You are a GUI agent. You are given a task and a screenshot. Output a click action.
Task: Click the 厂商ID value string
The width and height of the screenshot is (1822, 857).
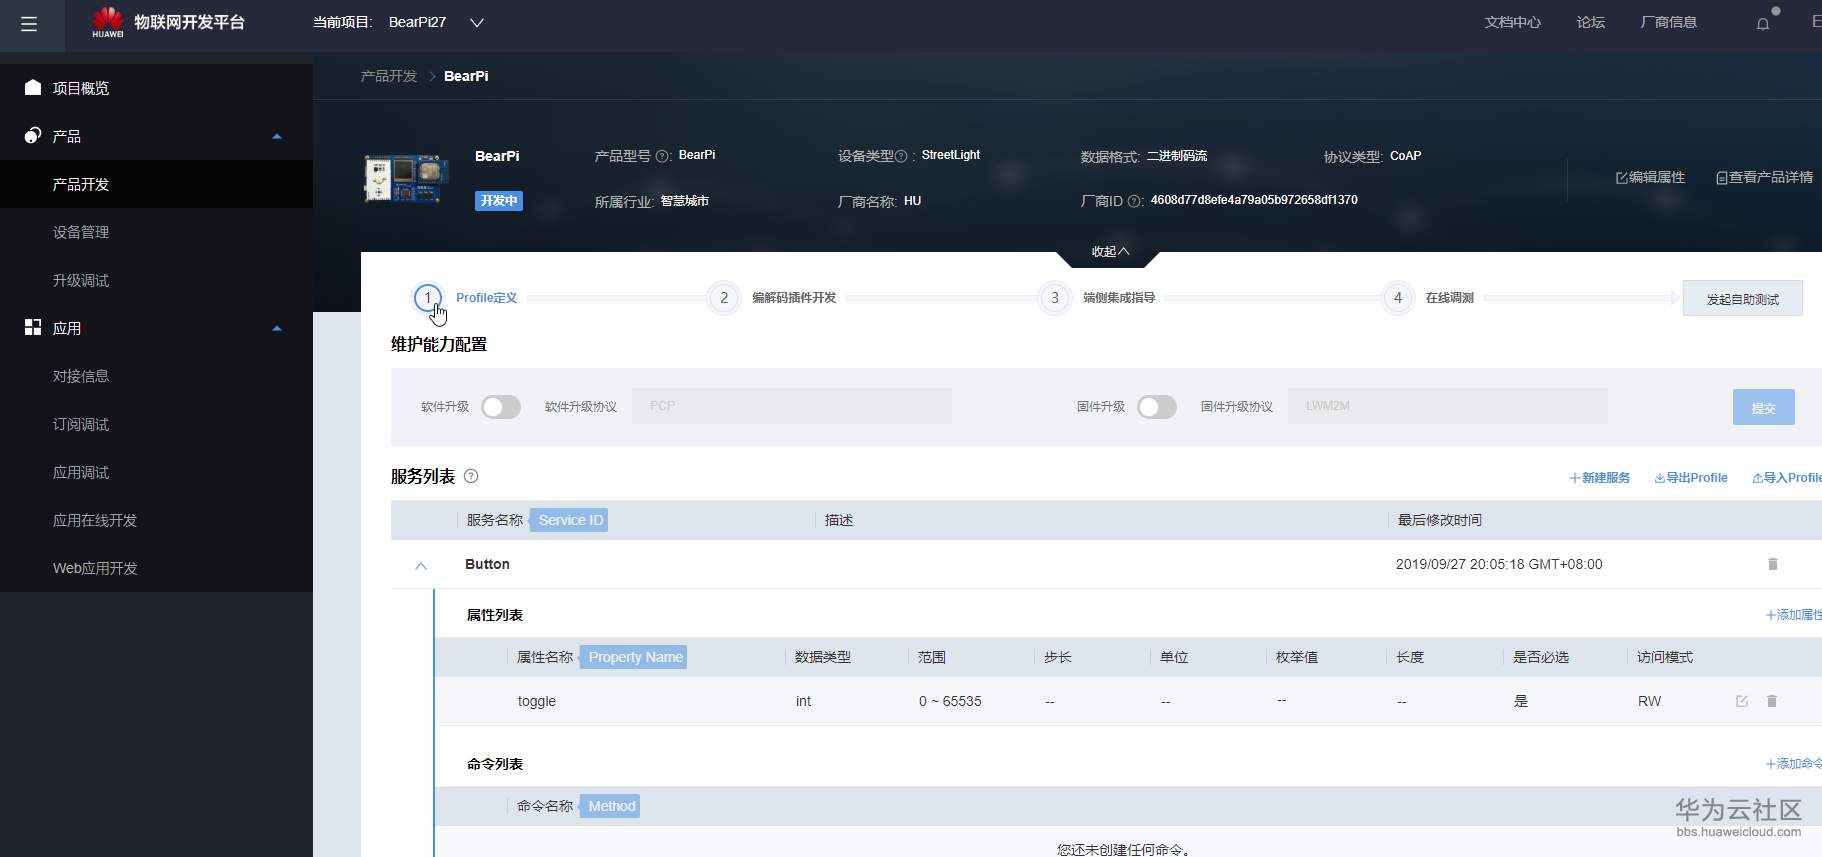pyautogui.click(x=1254, y=200)
